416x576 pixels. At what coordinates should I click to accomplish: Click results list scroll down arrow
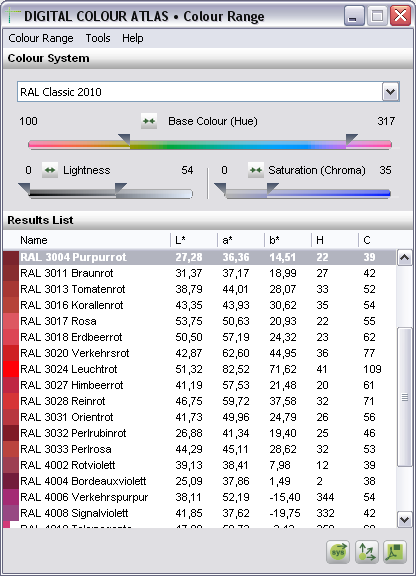[x=405, y=520]
